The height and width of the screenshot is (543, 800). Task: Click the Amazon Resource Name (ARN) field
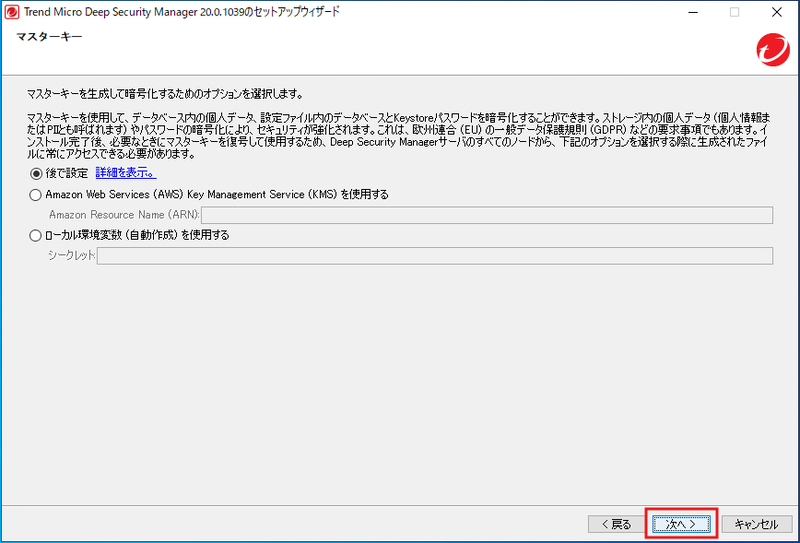coord(487,215)
